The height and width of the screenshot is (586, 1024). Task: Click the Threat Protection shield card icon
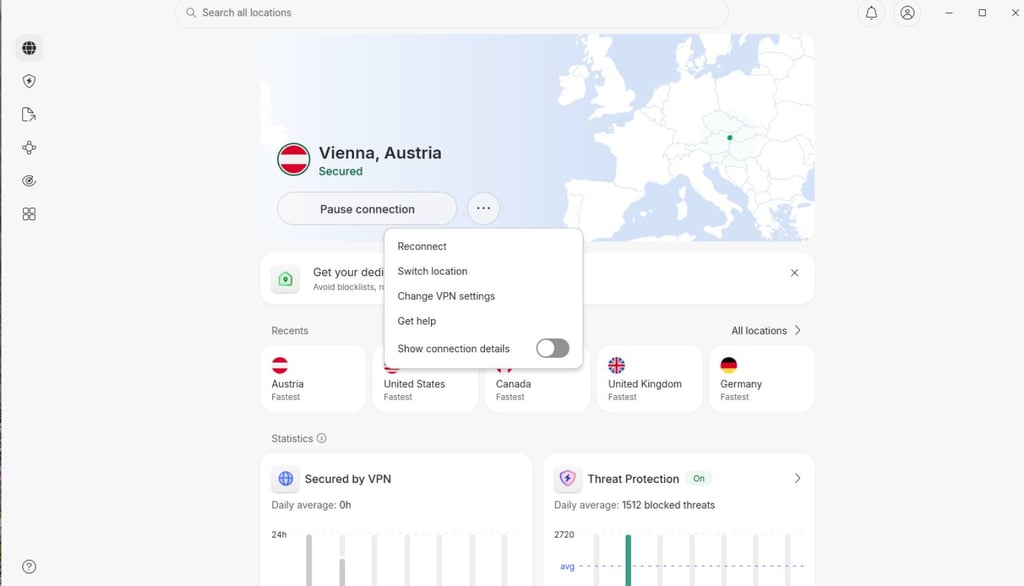tap(568, 479)
